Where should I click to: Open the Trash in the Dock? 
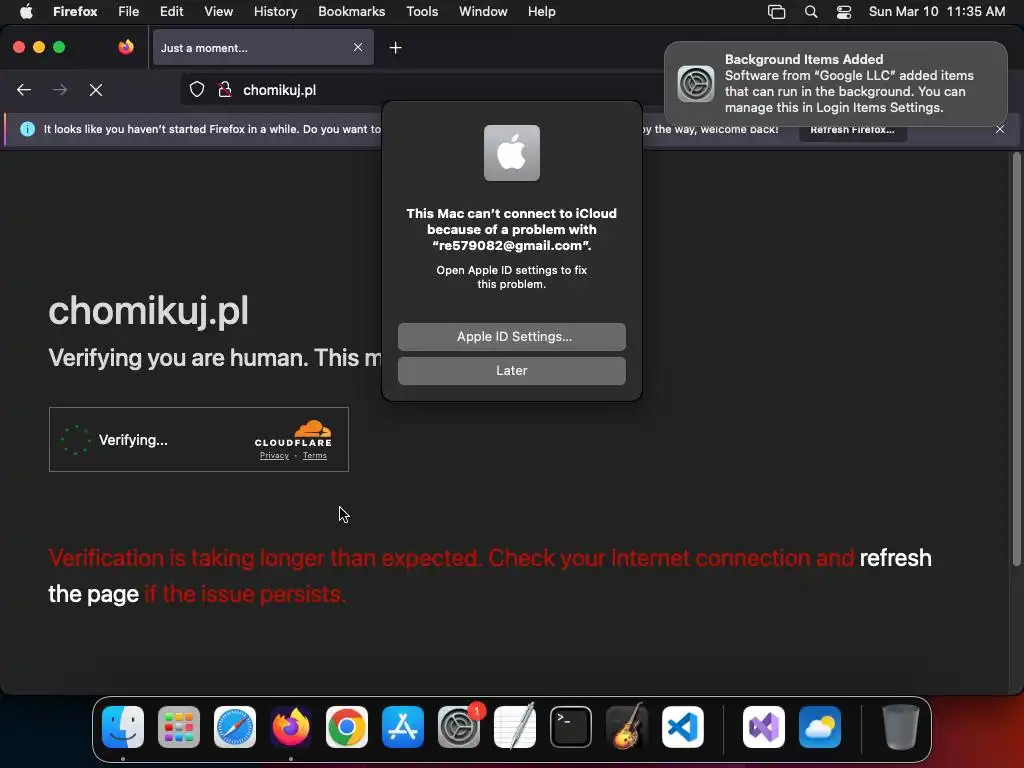point(901,727)
